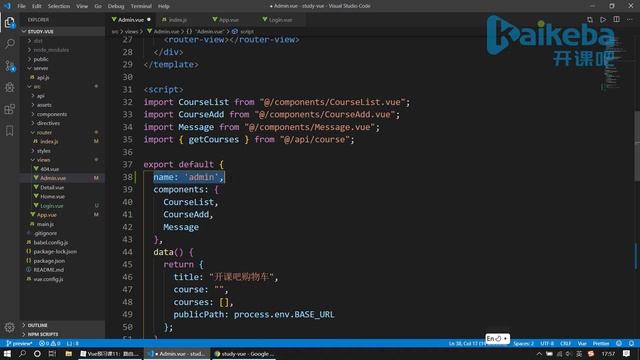Screen dimensions: 640x360
Task: Expand the directives folder
Action: pyautogui.click(x=62, y=123)
